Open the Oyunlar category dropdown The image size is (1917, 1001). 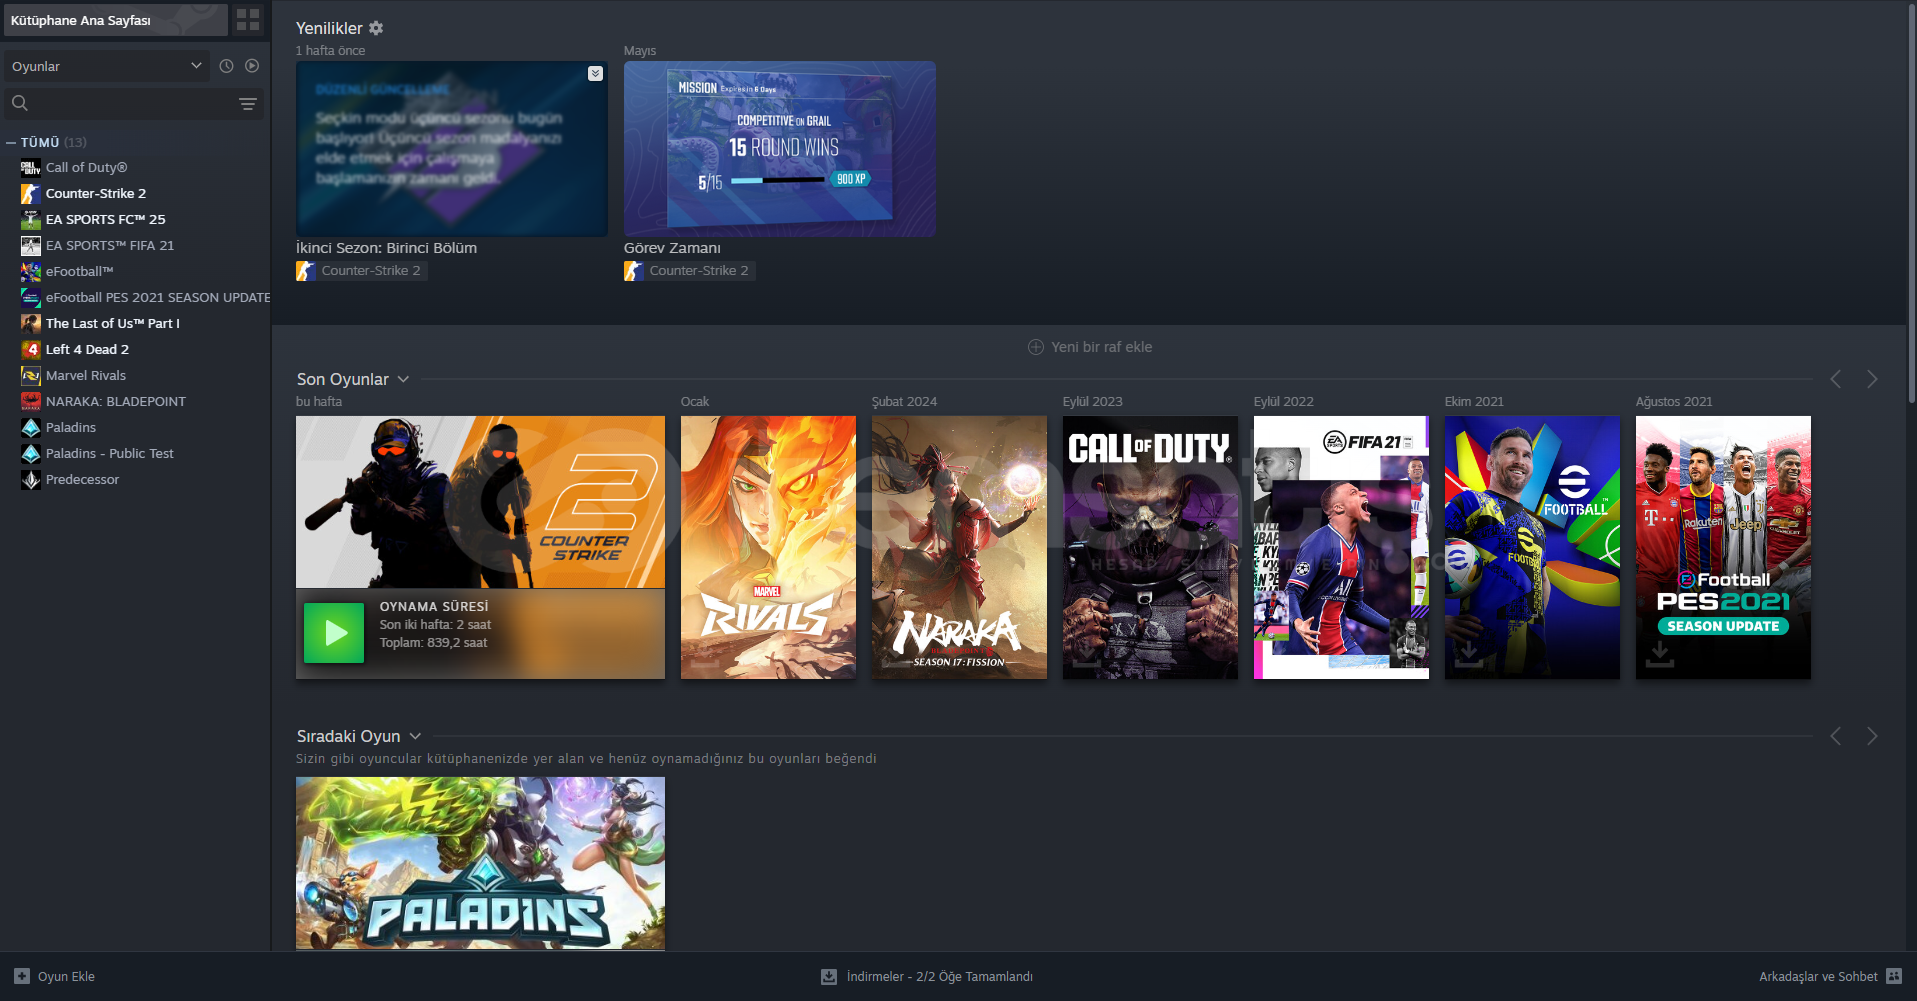tap(107, 66)
